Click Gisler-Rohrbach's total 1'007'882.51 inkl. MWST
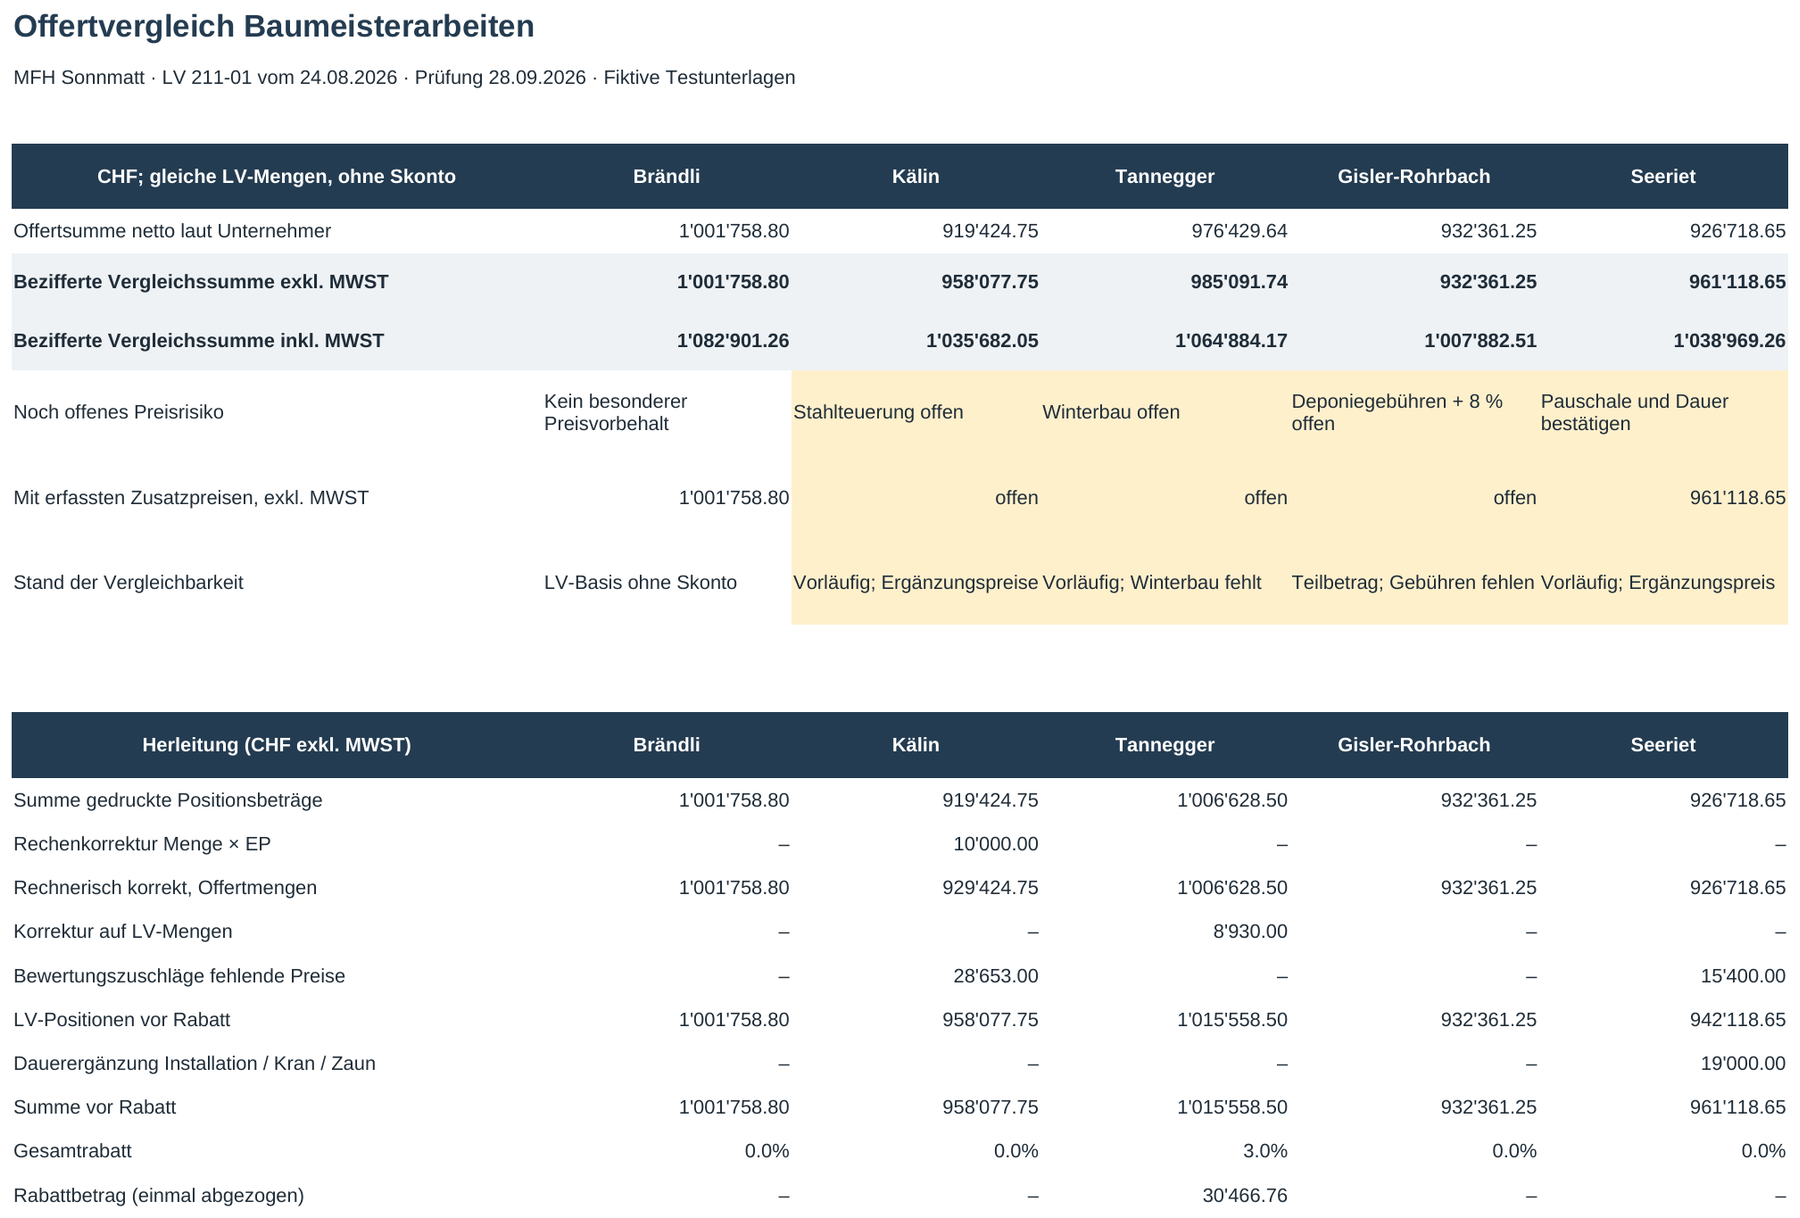The image size is (1800, 1218). (x=1480, y=341)
